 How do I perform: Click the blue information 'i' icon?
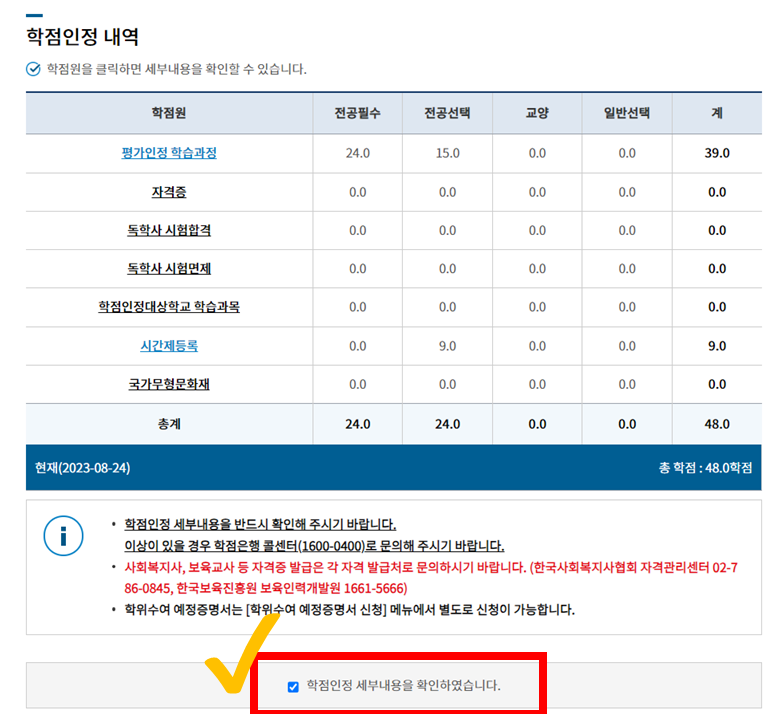(63, 536)
